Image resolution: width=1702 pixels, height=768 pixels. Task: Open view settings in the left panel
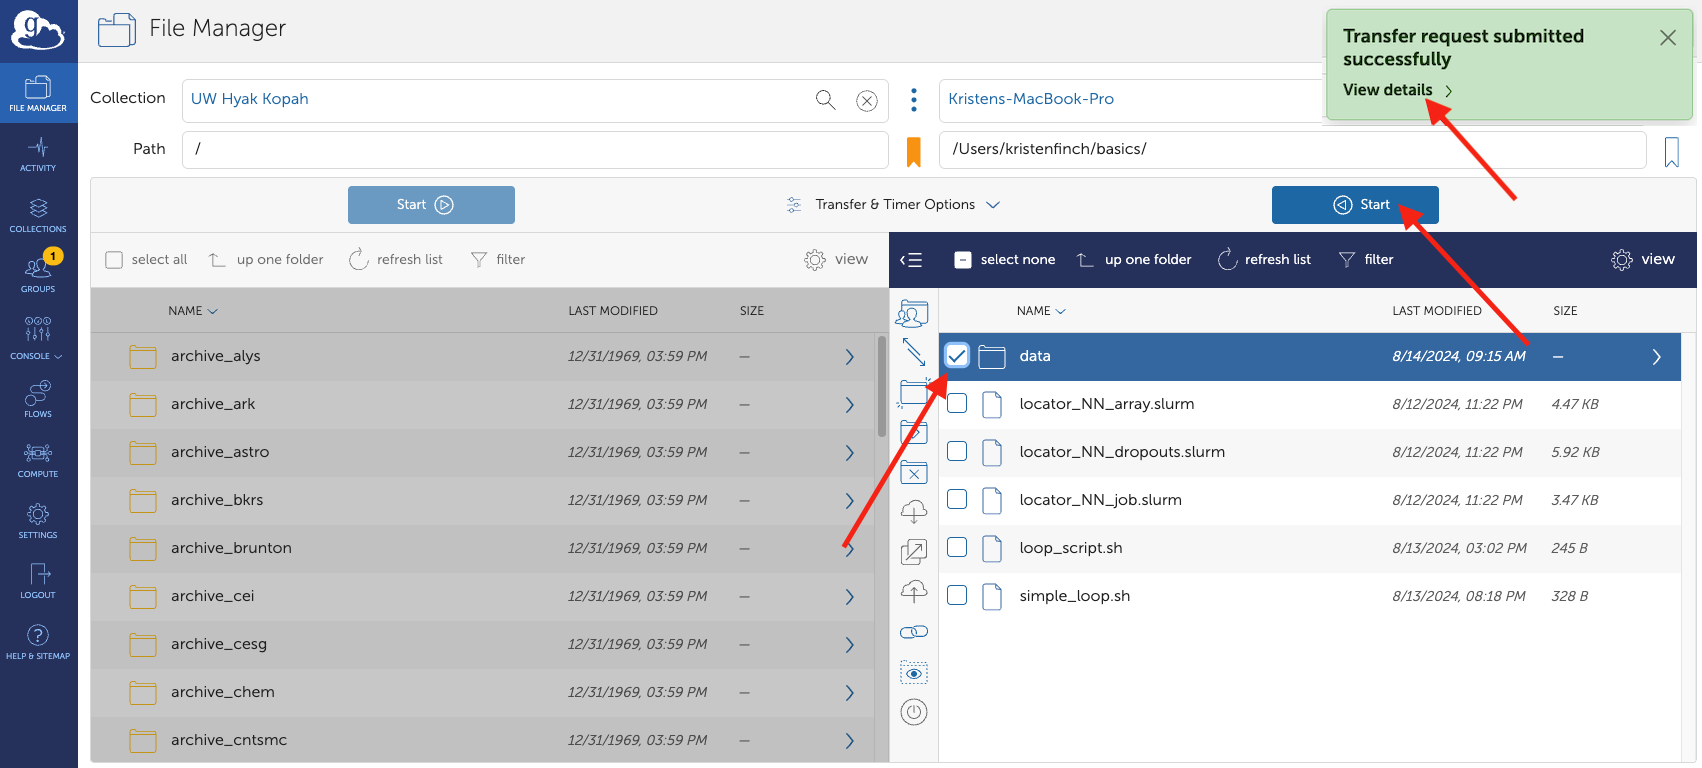pos(836,260)
